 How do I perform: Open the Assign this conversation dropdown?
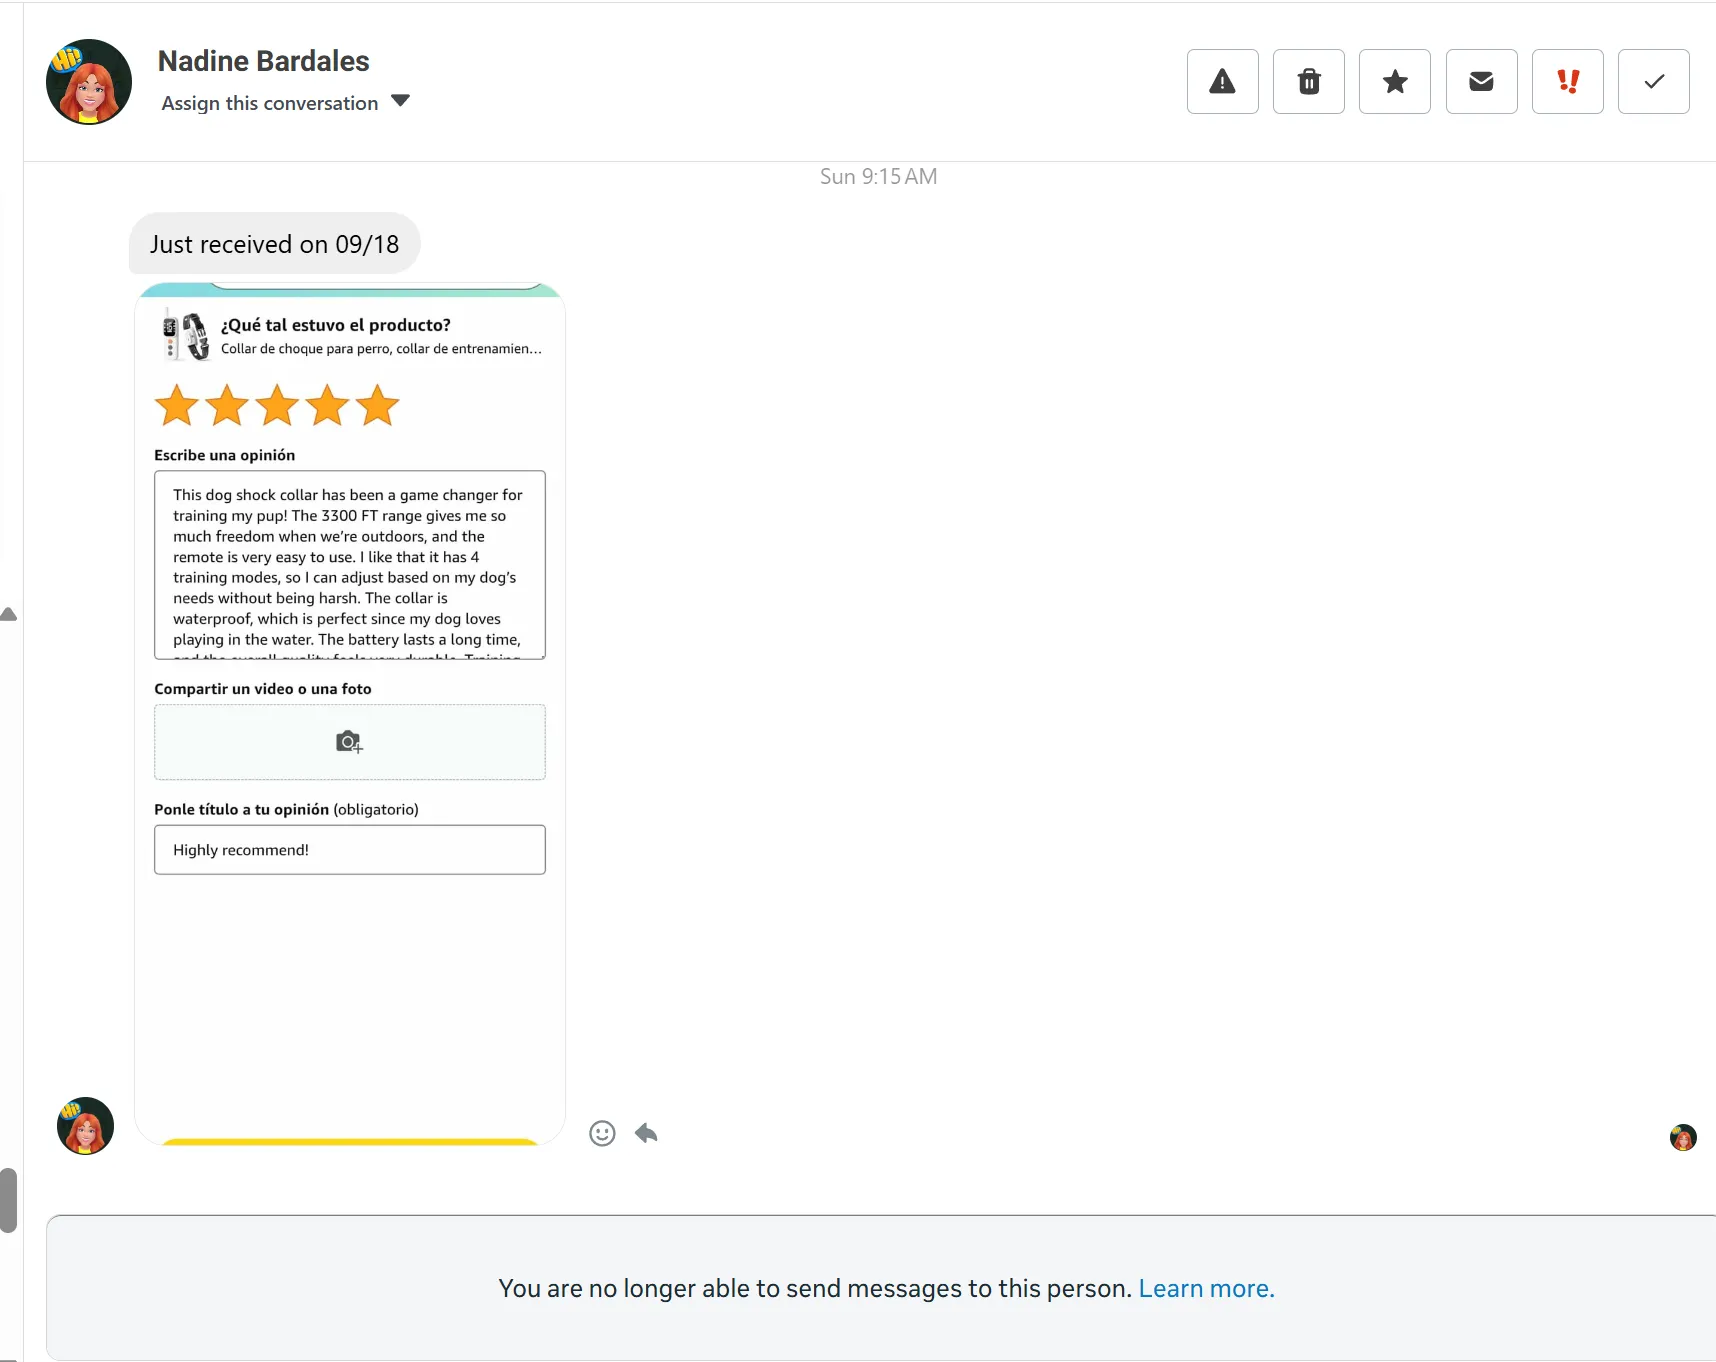[x=286, y=103]
